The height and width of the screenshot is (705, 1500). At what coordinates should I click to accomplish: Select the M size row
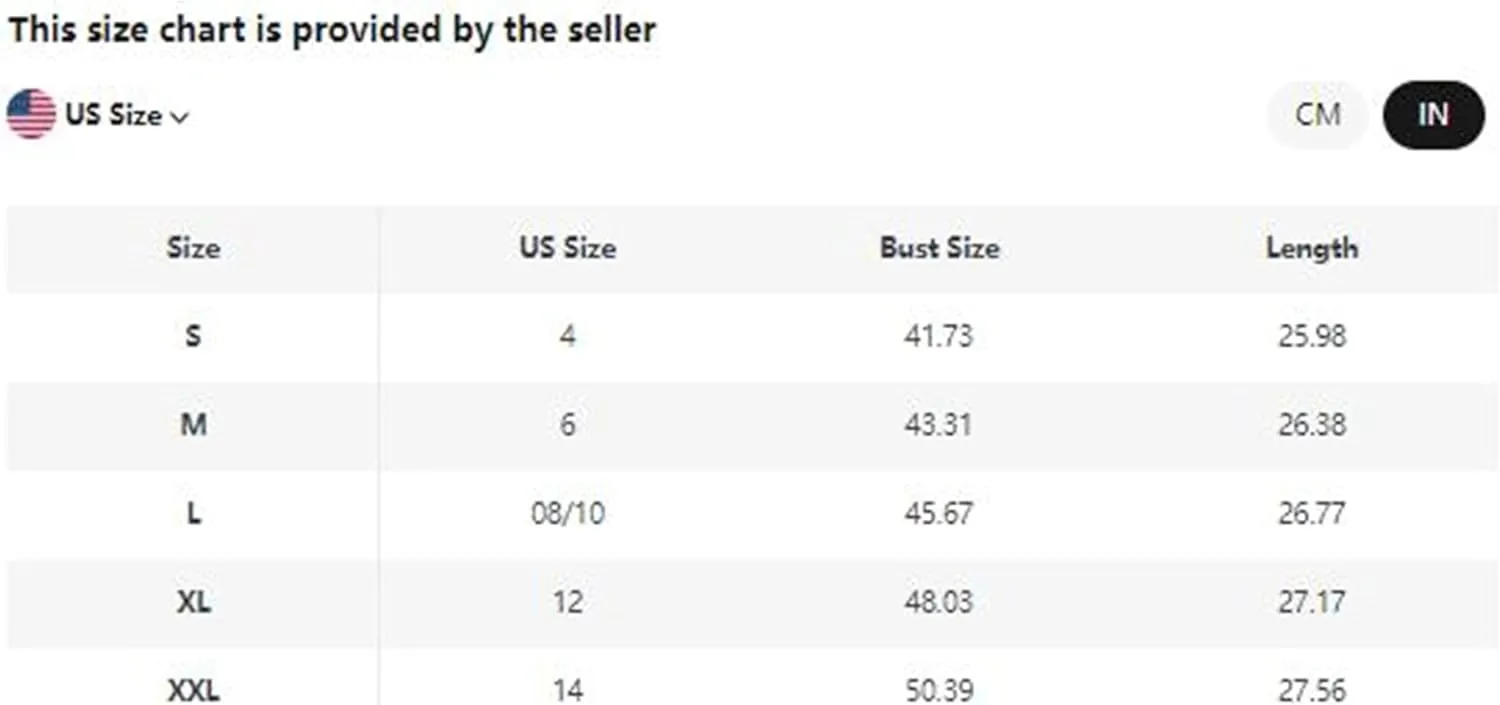coord(753,426)
